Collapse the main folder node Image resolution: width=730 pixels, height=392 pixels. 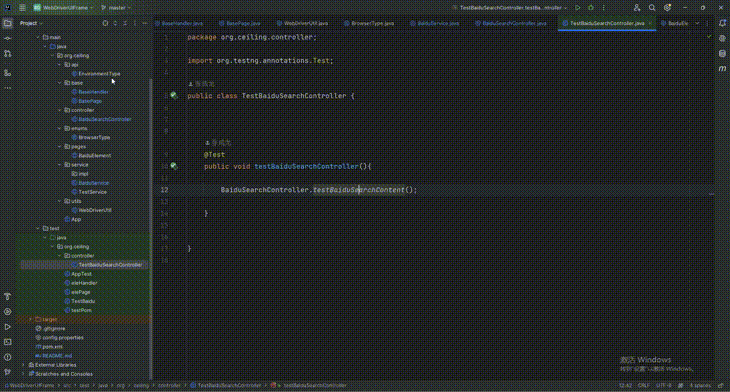point(38,37)
